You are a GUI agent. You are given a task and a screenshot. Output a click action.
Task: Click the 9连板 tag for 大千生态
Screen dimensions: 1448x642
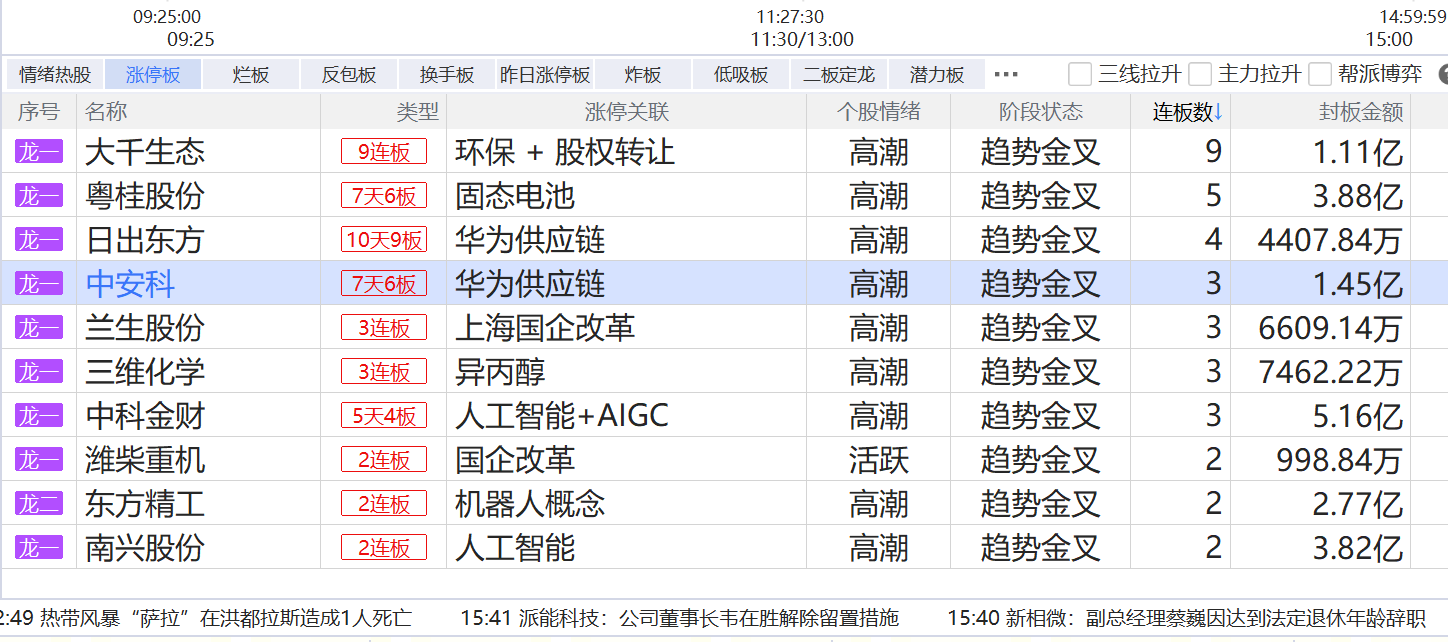tap(384, 152)
